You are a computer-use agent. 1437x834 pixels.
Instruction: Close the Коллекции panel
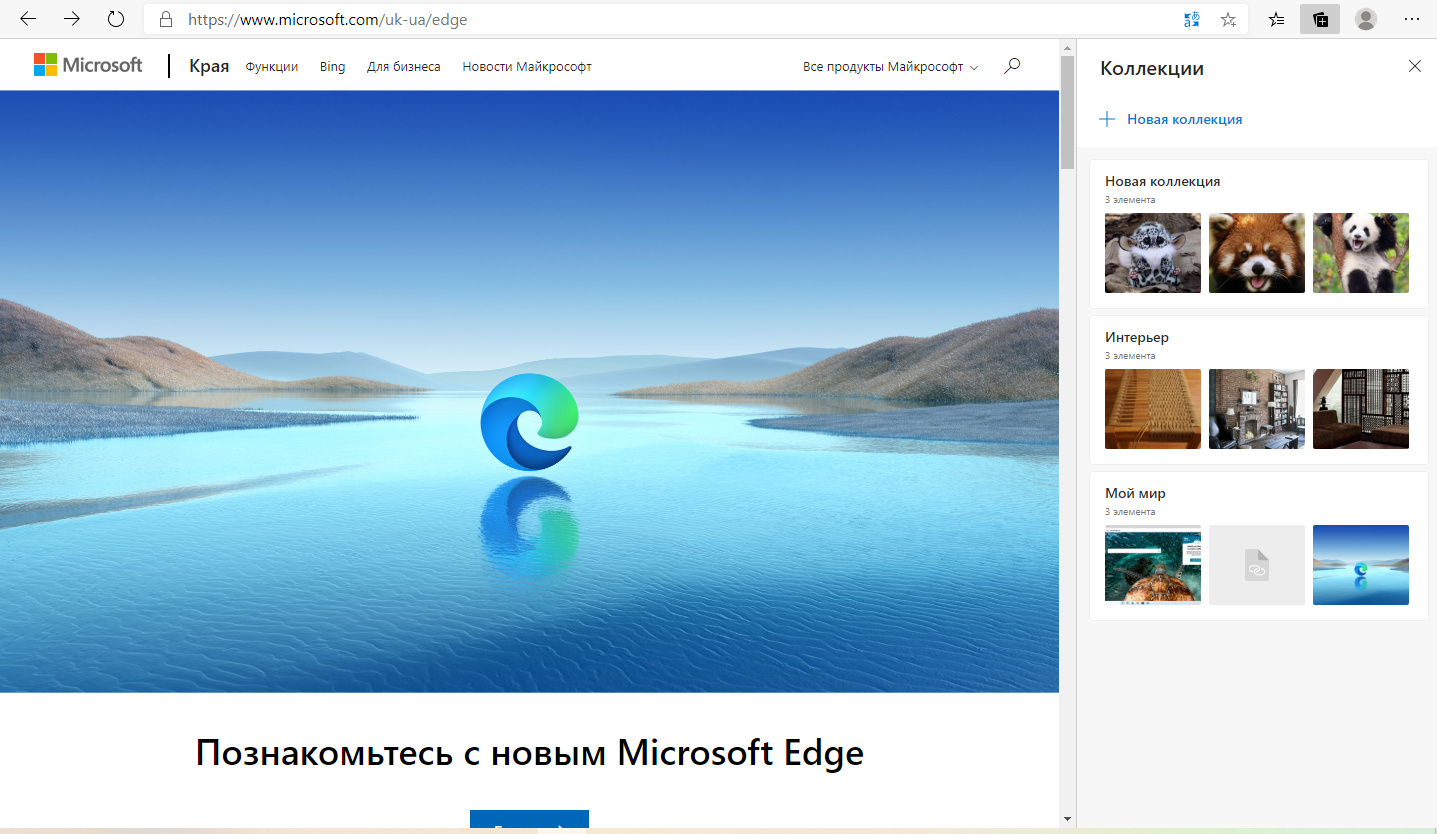[1414, 66]
